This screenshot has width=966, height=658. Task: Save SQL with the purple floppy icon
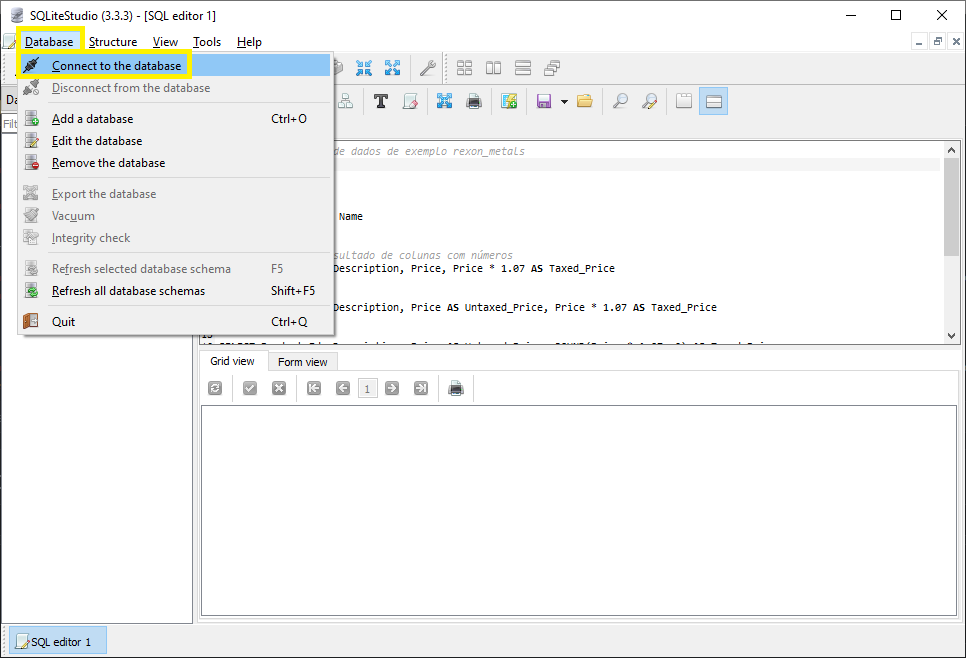pos(543,101)
